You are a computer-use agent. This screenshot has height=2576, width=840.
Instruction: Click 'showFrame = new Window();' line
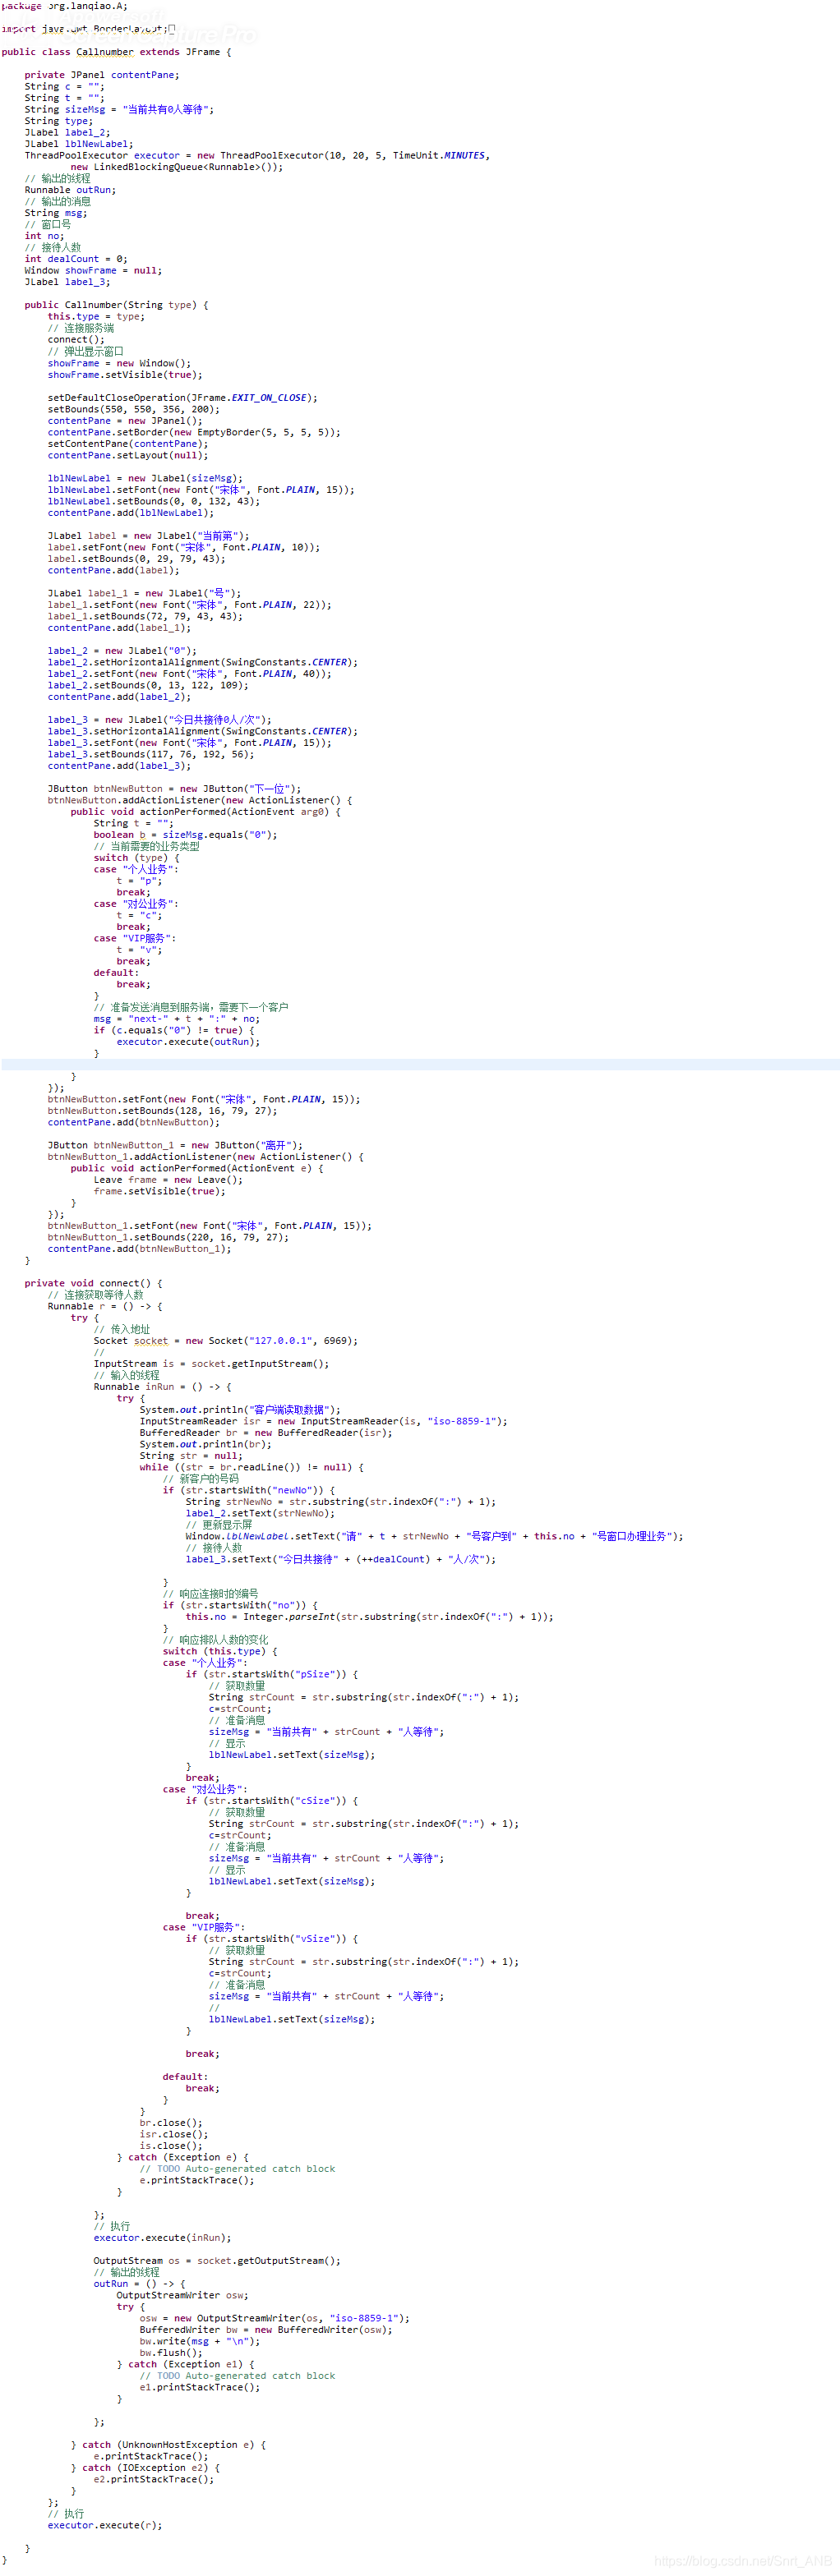point(119,363)
